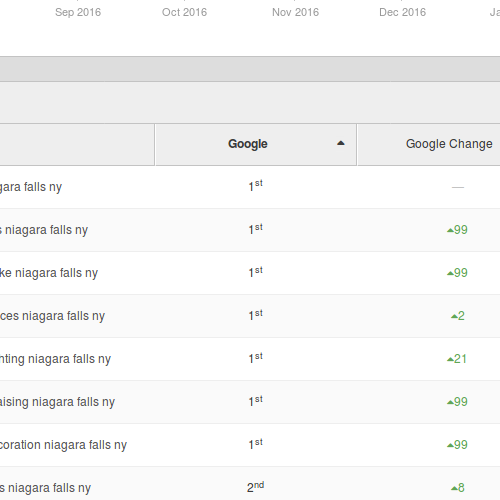
Task: Click the 2nd Google rank value
Action: [x=255, y=487]
